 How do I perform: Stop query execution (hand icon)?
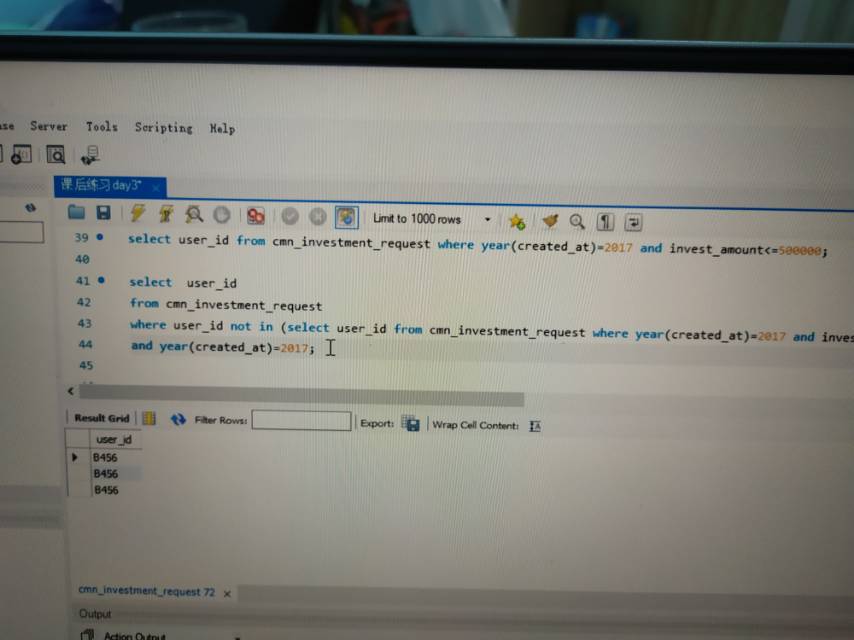click(x=222, y=215)
